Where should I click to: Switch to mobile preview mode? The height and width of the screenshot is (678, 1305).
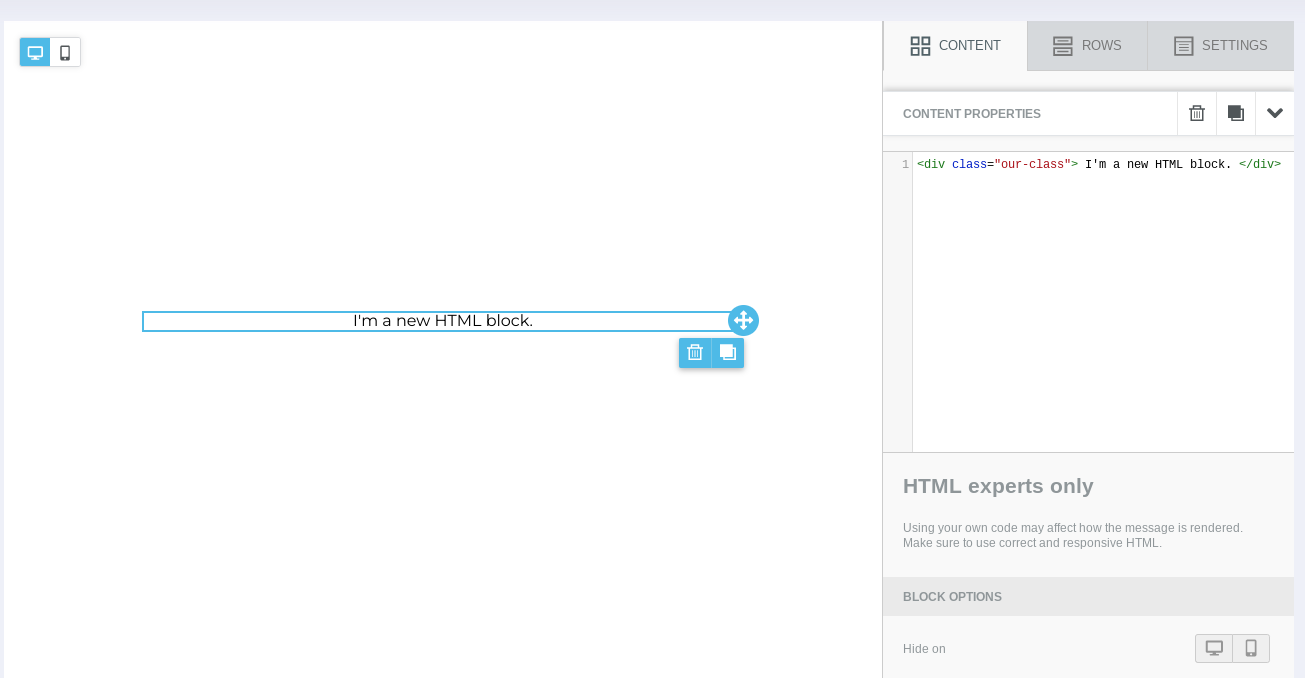[65, 52]
